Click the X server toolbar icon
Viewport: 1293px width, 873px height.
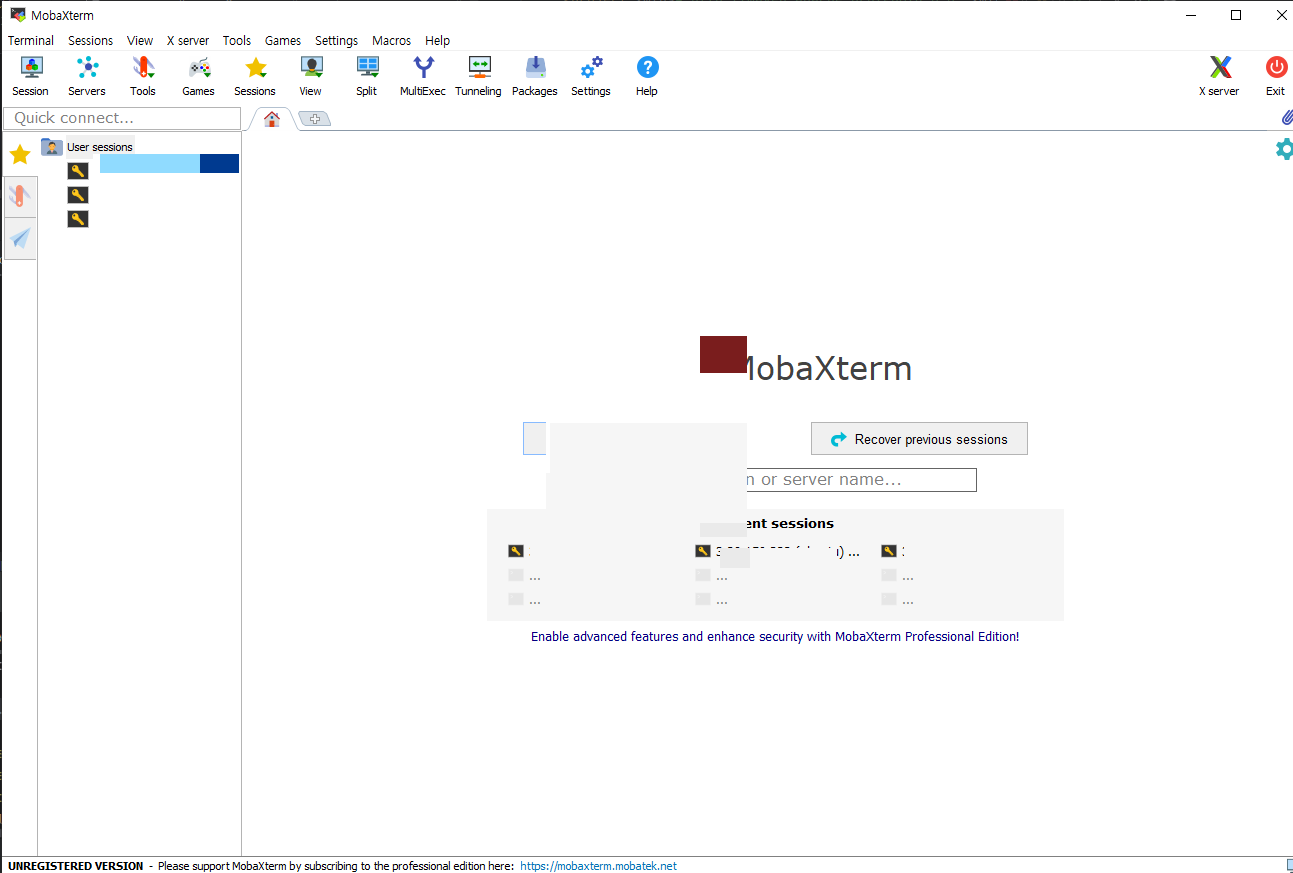(x=1219, y=76)
